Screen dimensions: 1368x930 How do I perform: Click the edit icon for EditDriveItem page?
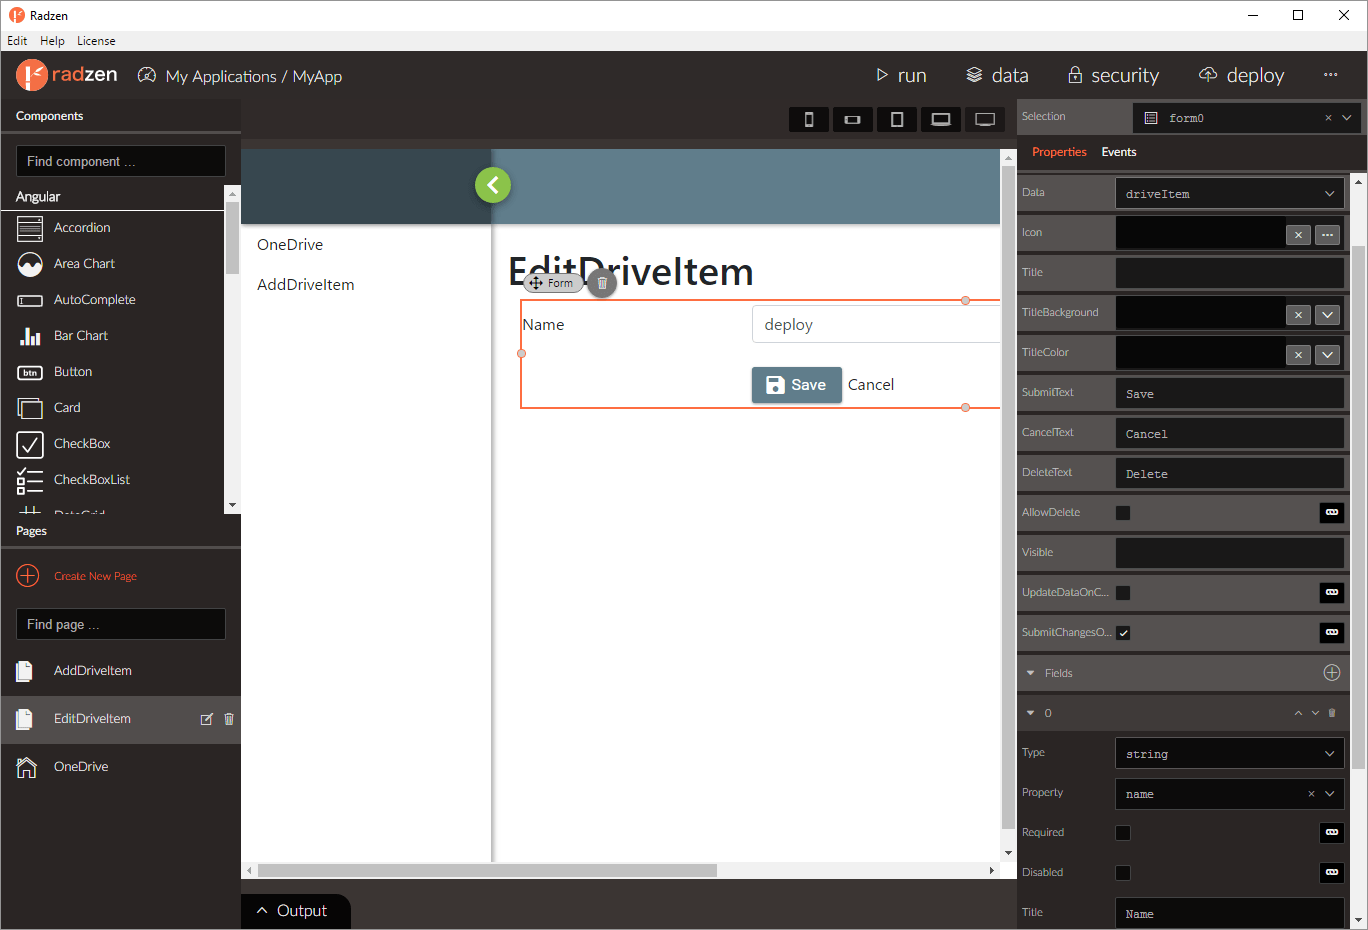click(x=207, y=719)
